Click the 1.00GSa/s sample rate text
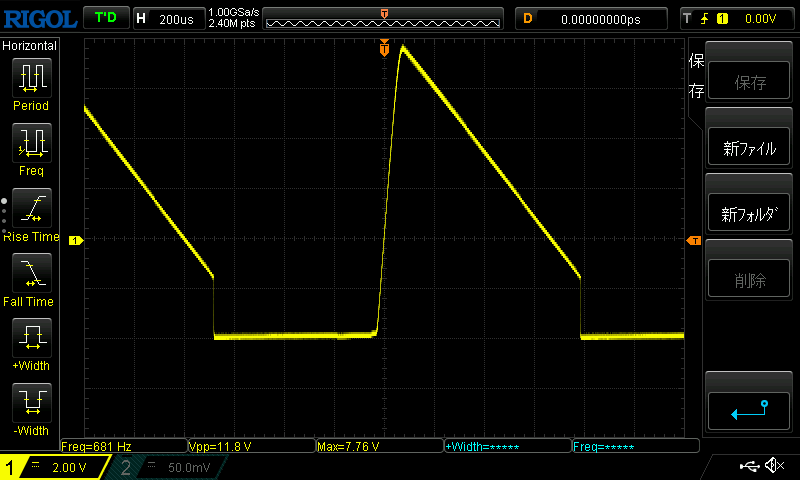Image resolution: width=800 pixels, height=480 pixels. coord(234,12)
